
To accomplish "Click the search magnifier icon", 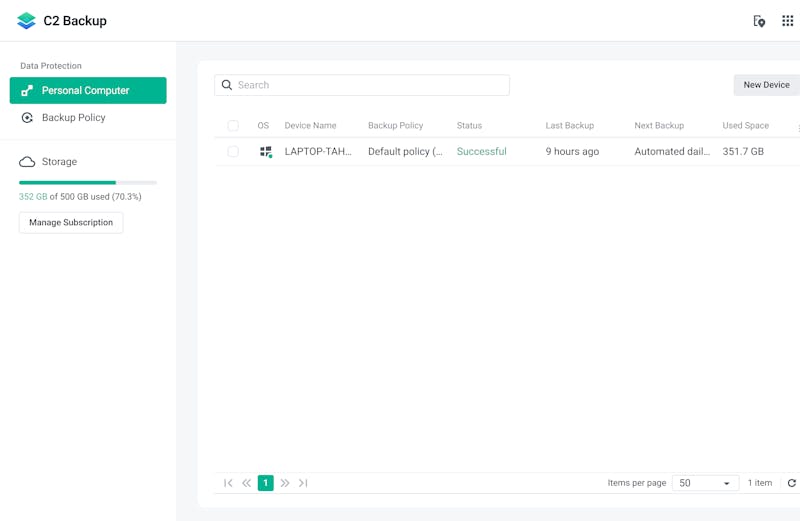I will pos(227,85).
